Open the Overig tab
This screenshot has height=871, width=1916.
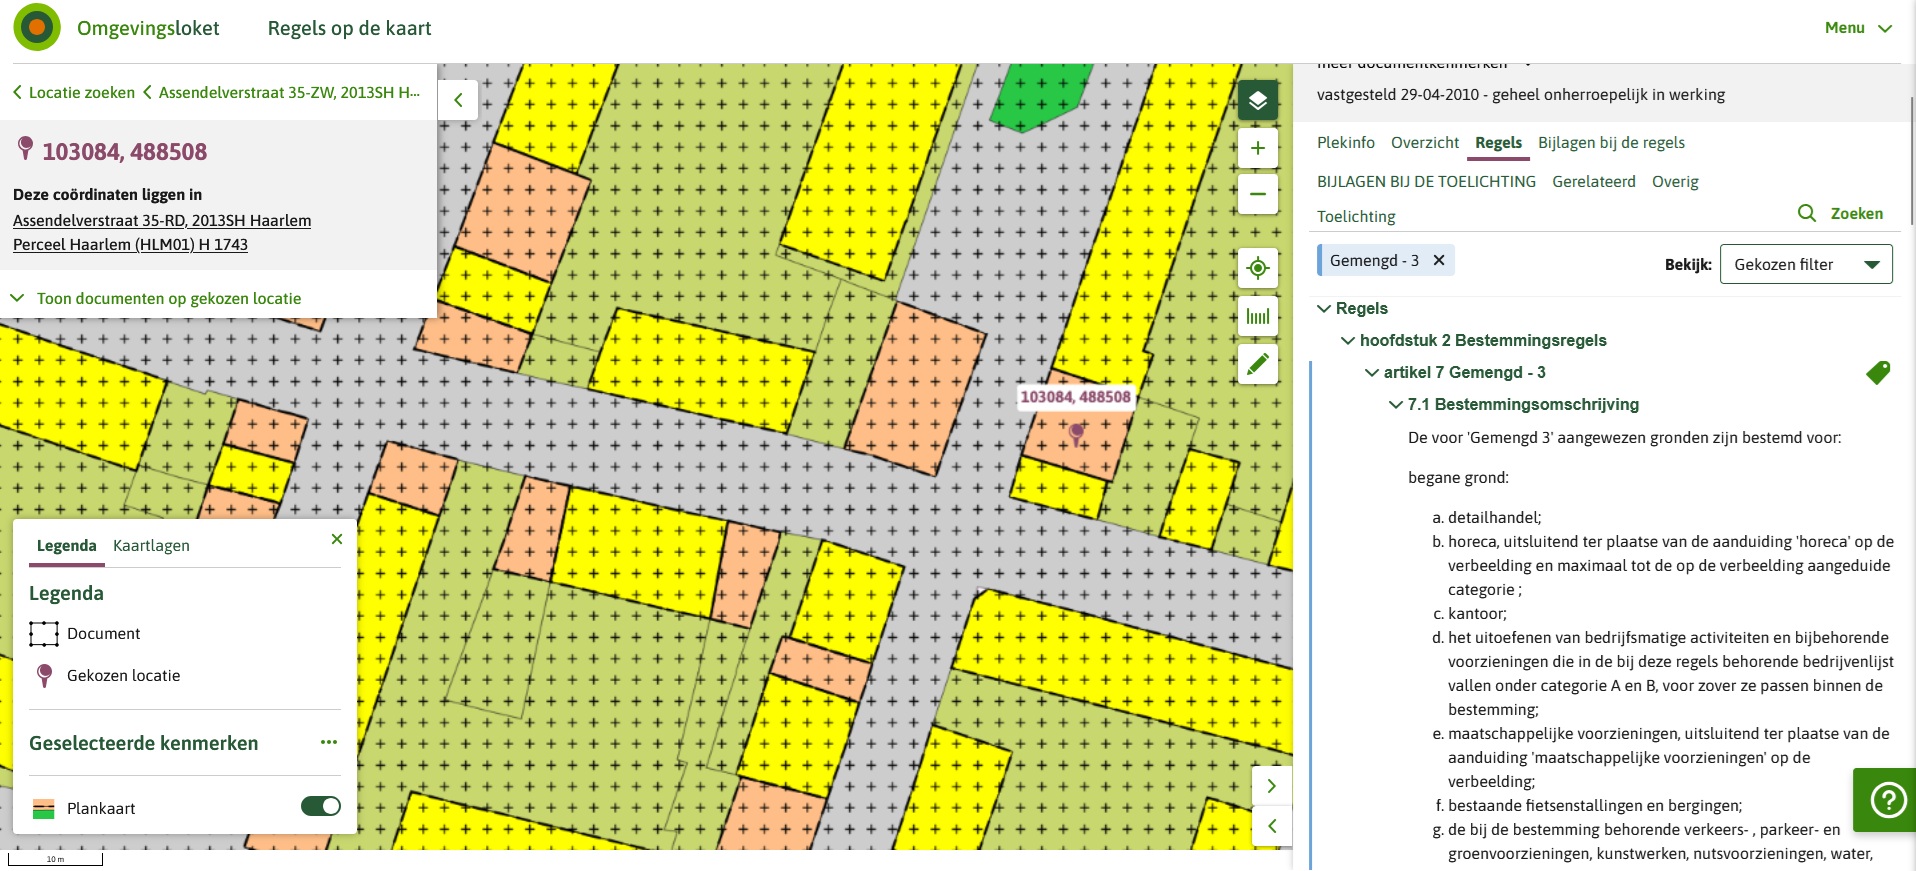pyautogui.click(x=1675, y=181)
